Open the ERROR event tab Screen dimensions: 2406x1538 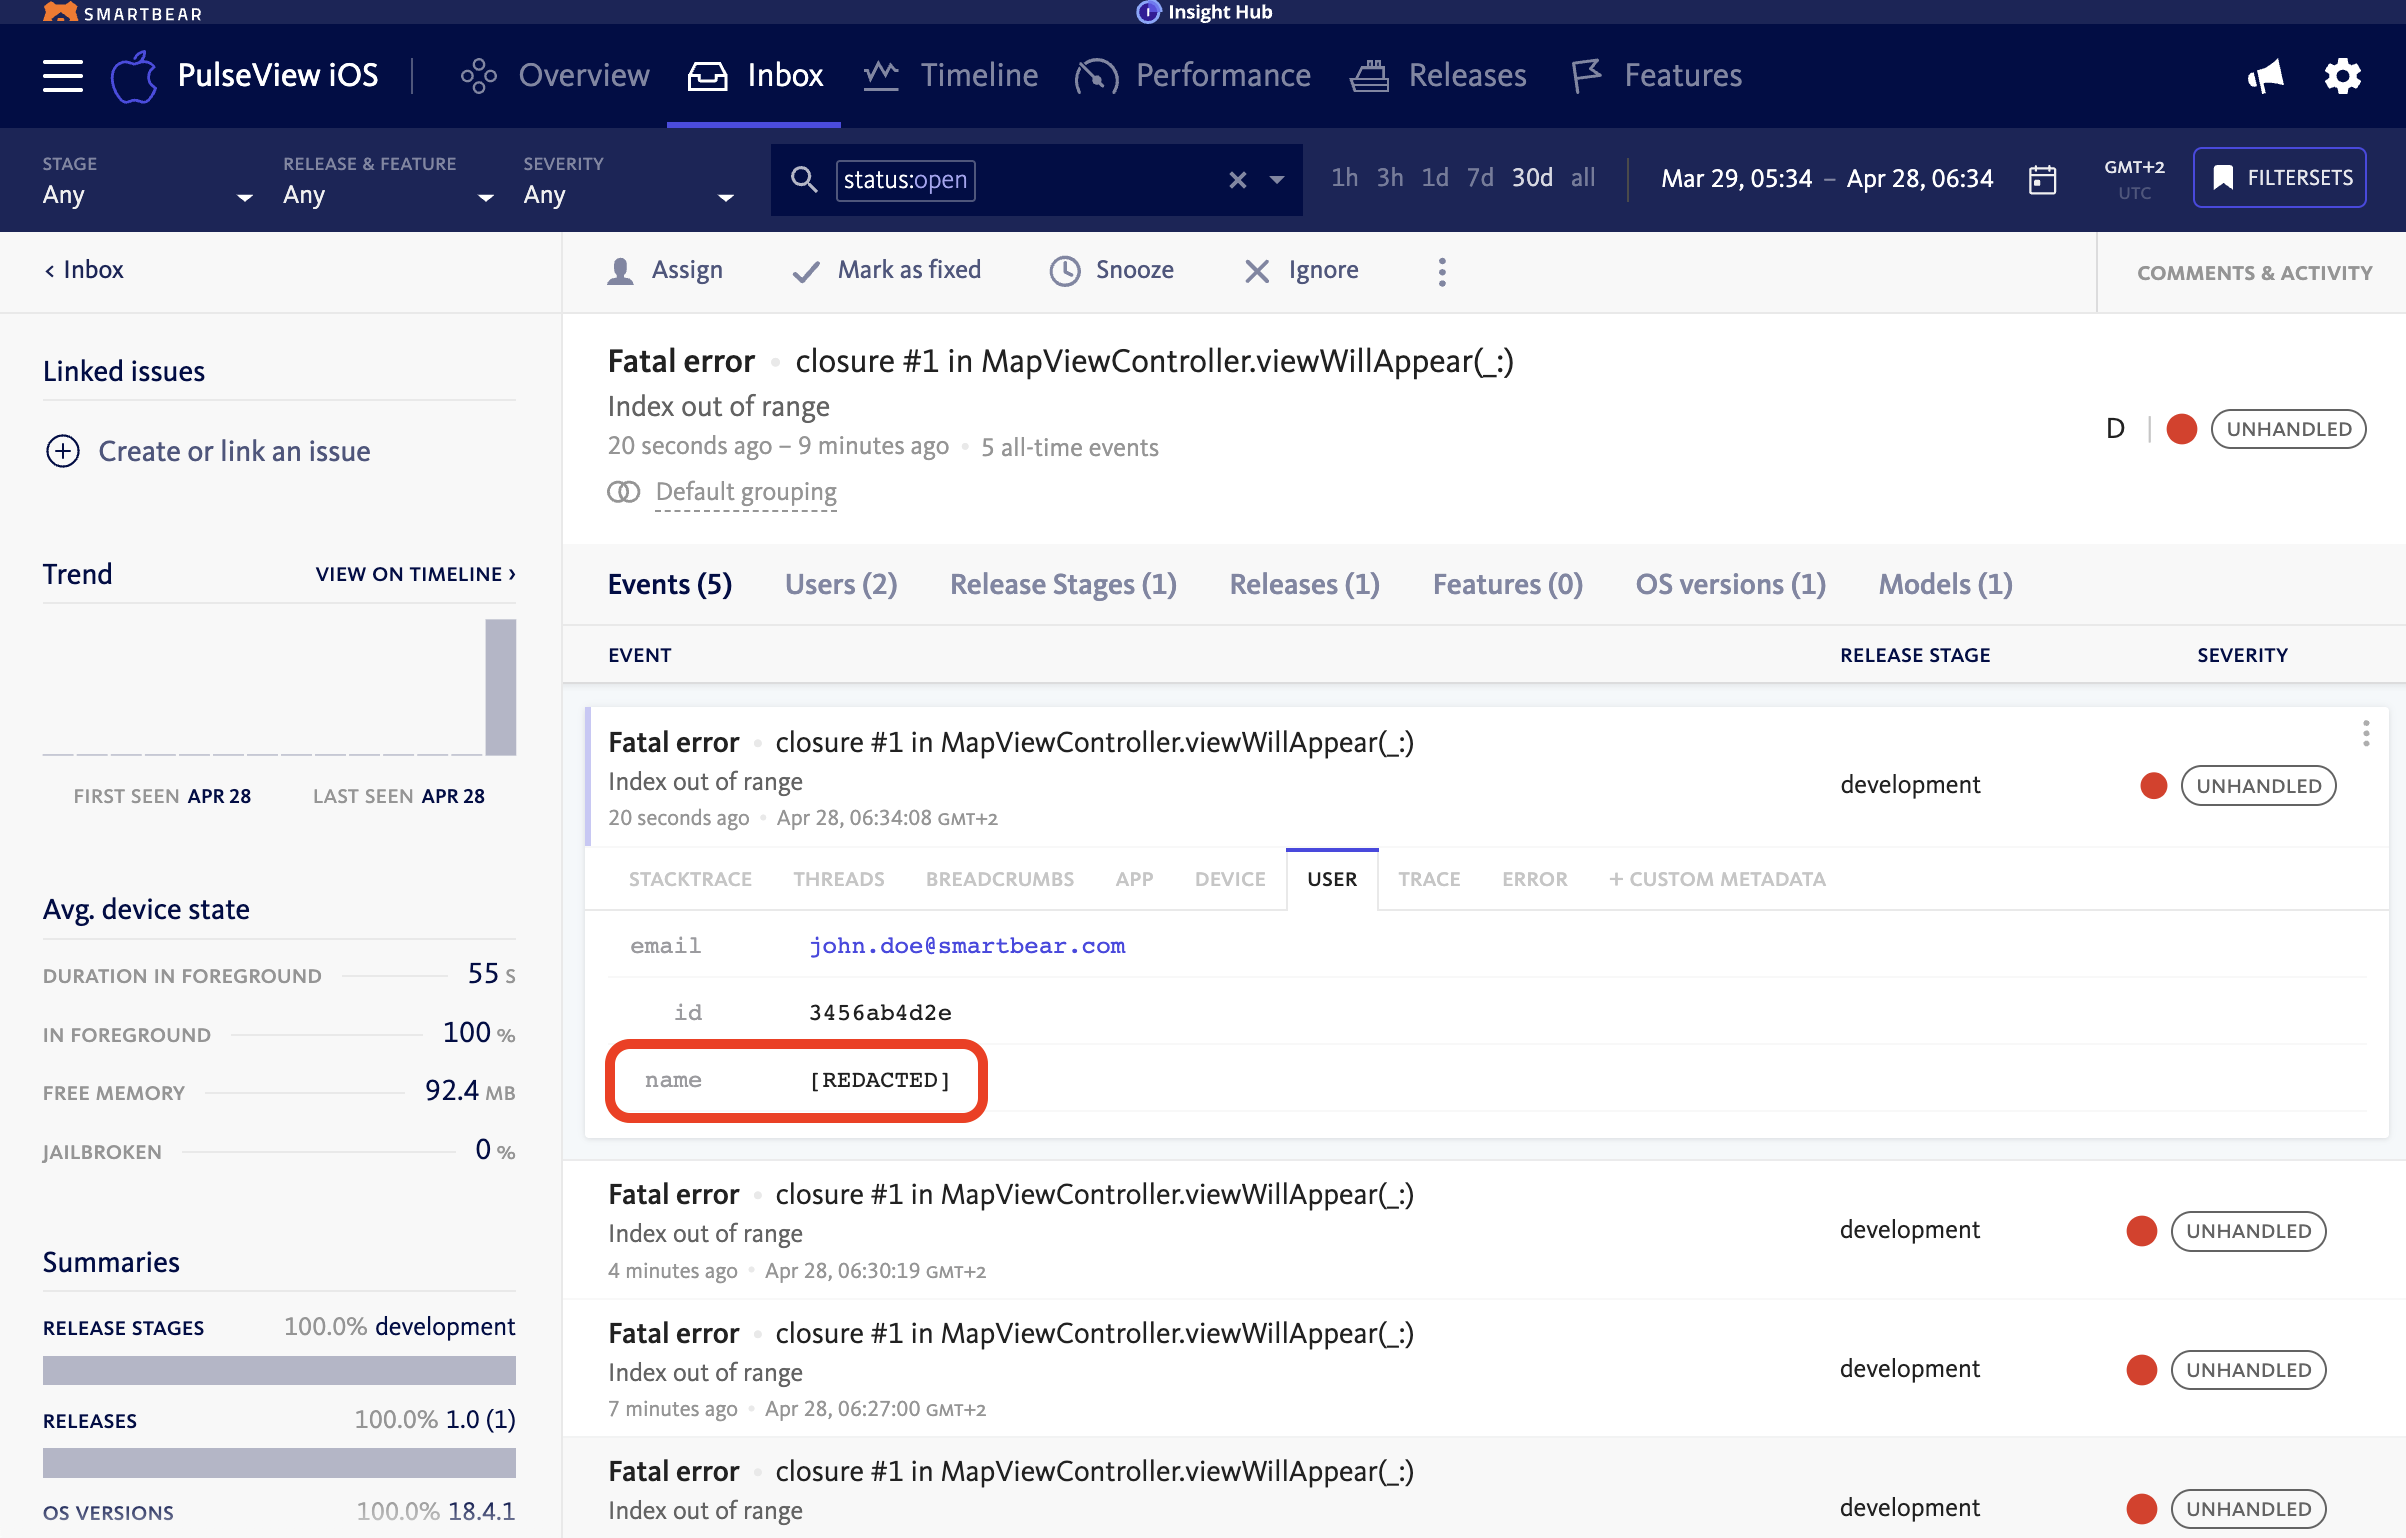1534,879
